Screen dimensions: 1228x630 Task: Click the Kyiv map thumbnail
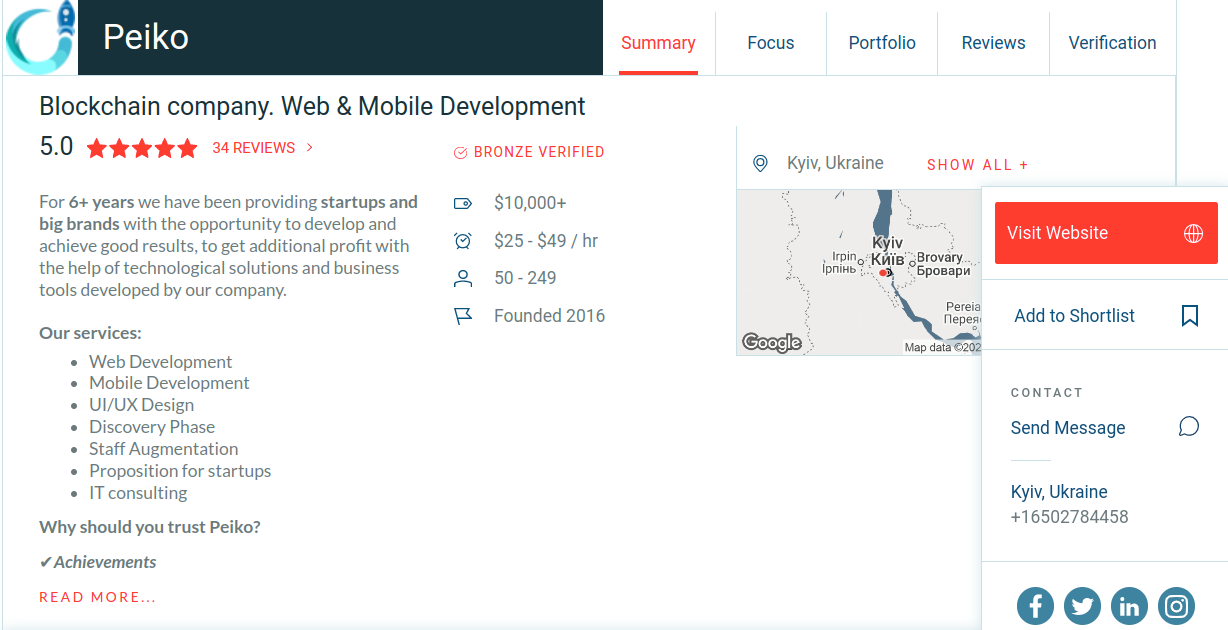pos(859,272)
